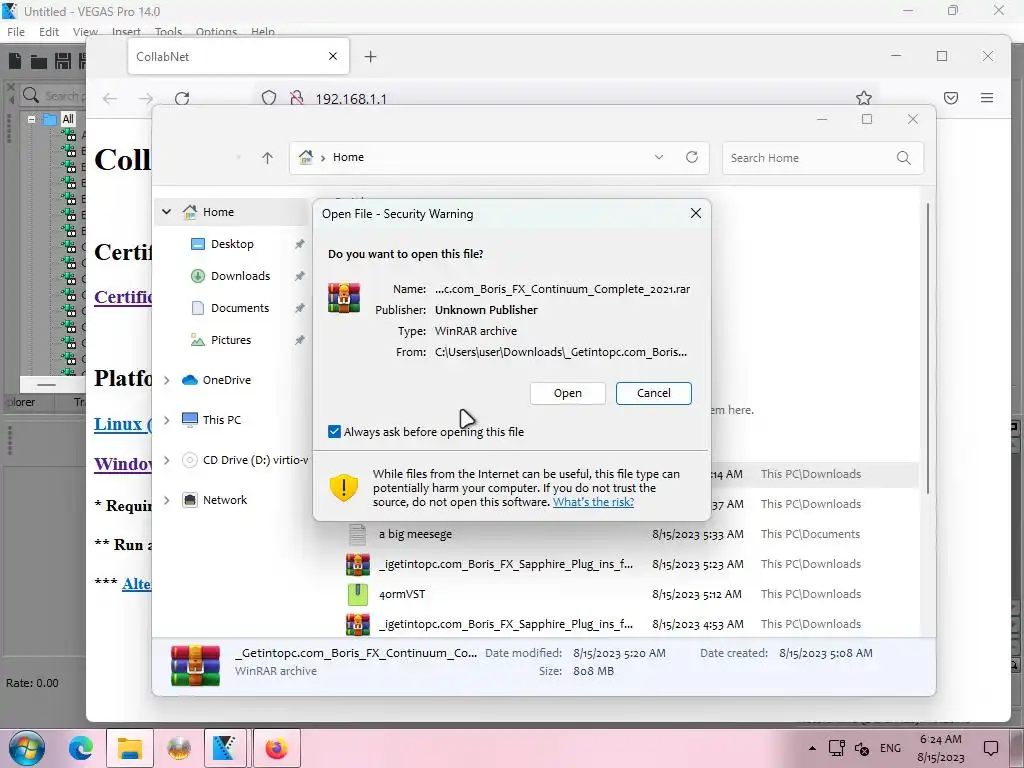Unpin Downloads using its pin icon
The image size is (1024, 768).
pos(299,276)
